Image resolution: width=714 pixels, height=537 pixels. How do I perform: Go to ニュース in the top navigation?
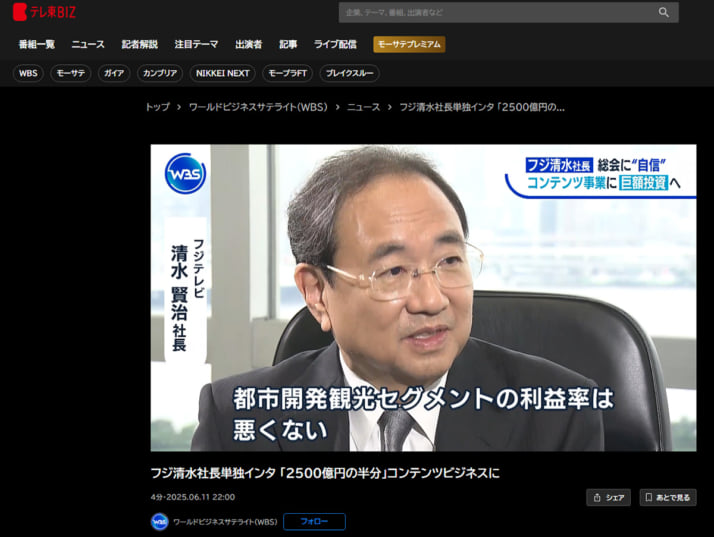pos(88,44)
